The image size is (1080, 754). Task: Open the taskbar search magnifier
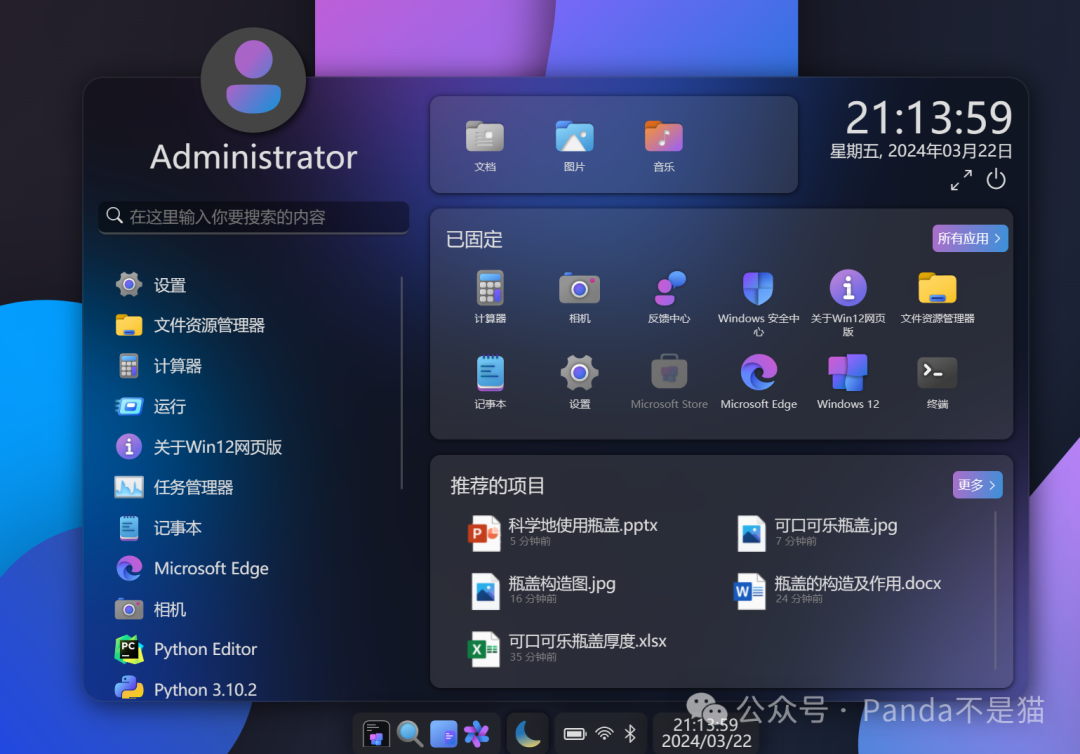click(410, 734)
